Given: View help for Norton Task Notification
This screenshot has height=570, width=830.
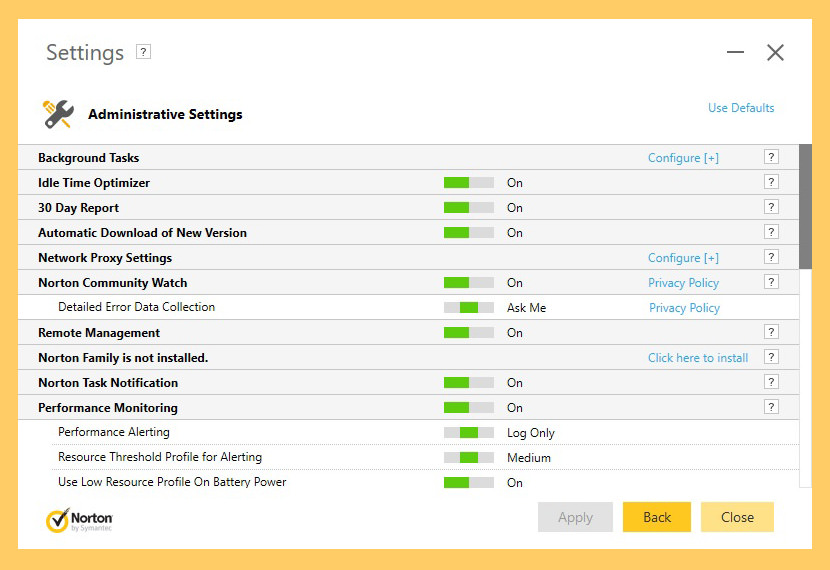Looking at the screenshot, I should (771, 382).
